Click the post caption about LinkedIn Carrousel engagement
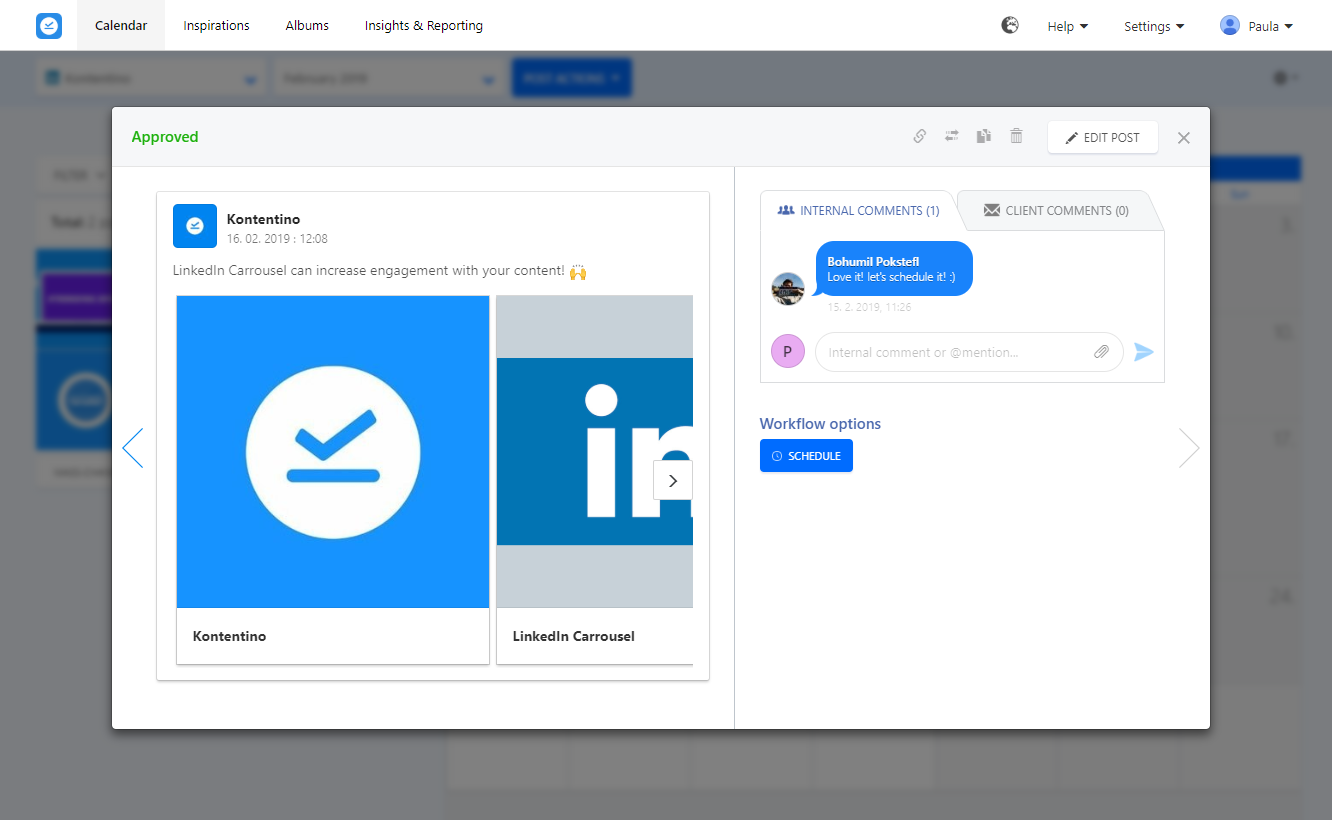This screenshot has width=1332, height=820. coord(379,271)
